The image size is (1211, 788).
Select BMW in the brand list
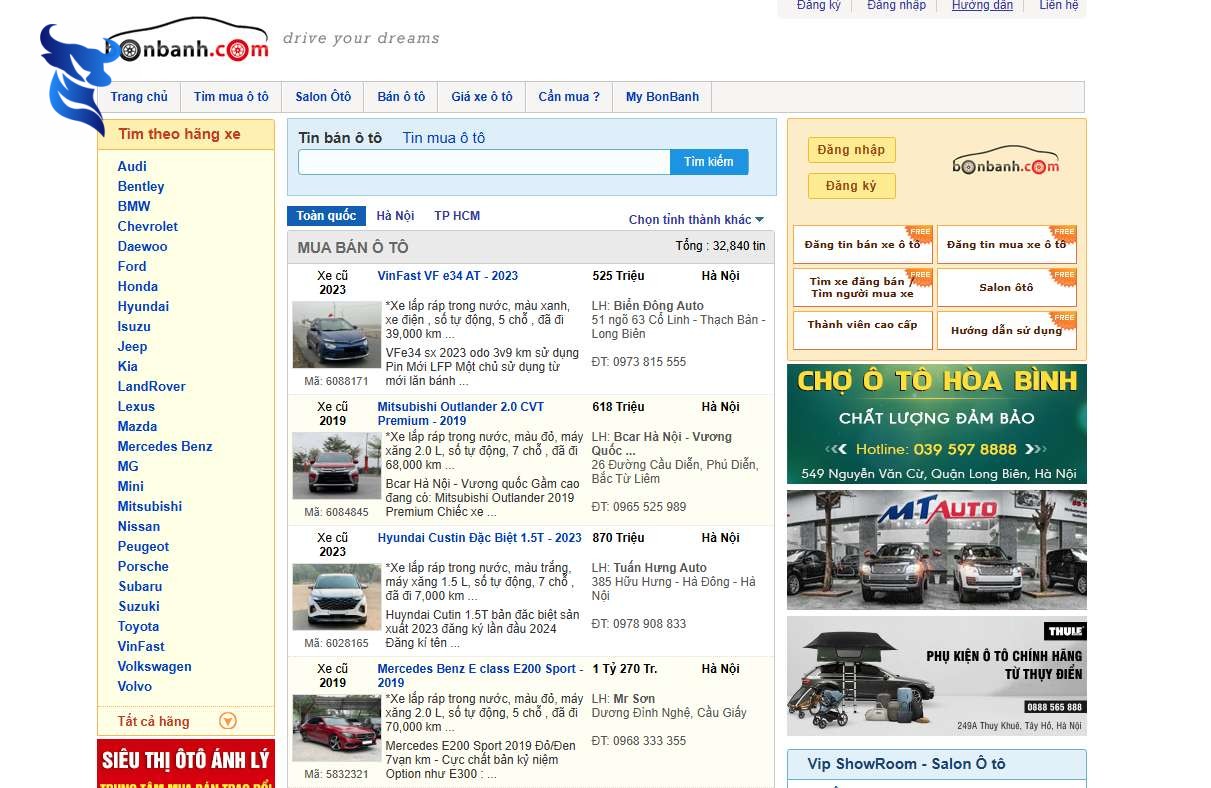tap(134, 206)
